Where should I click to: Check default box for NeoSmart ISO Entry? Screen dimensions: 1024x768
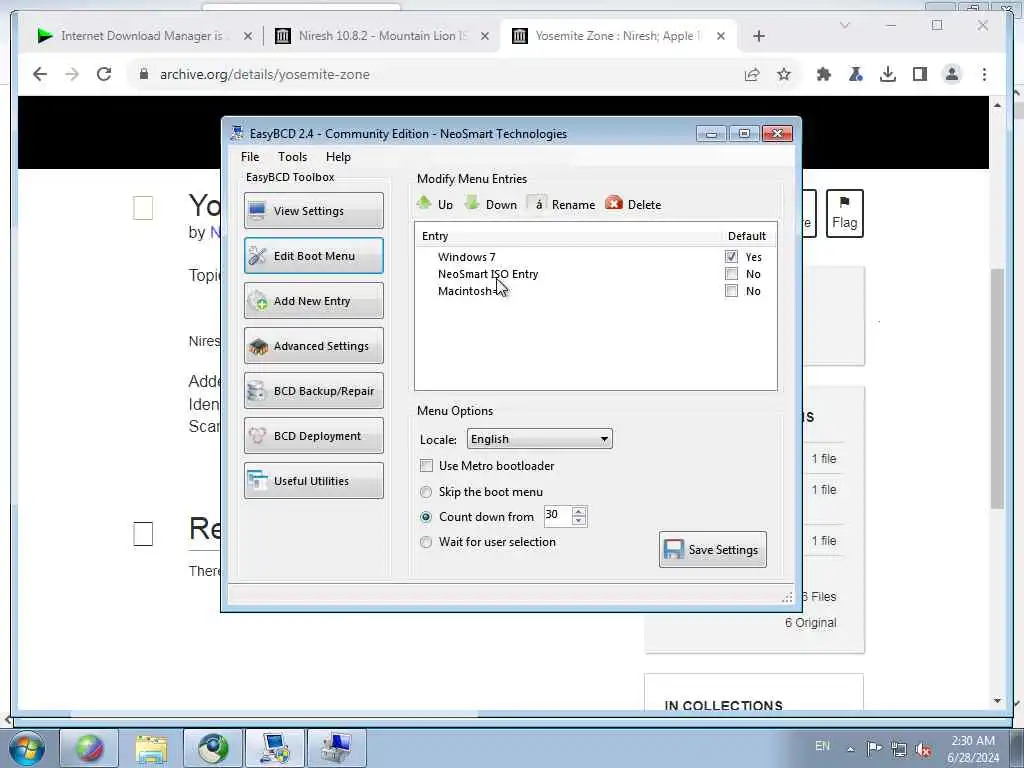[x=731, y=274]
